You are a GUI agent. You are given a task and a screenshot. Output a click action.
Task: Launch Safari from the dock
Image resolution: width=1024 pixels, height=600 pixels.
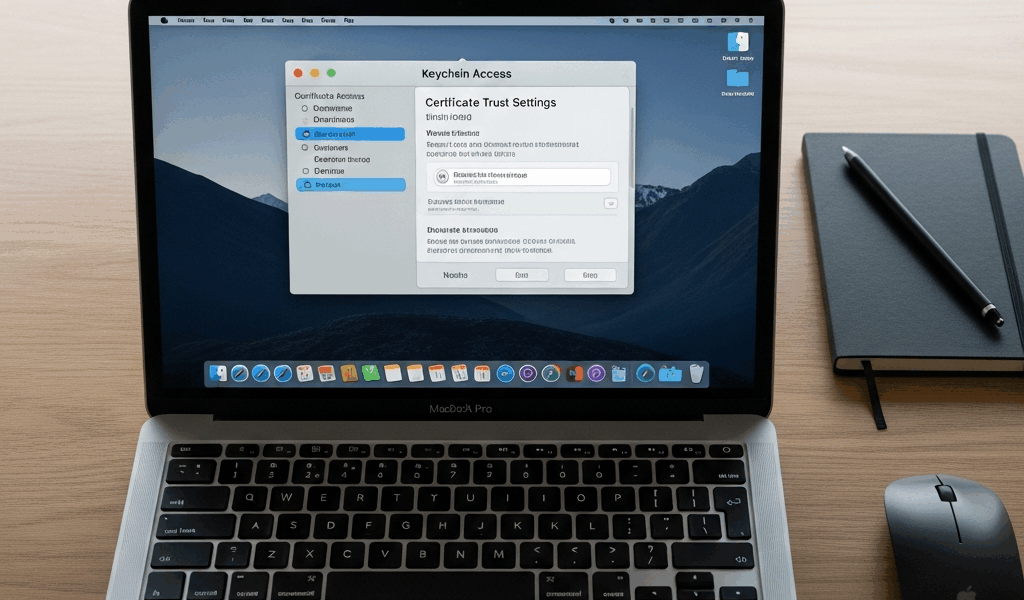pyautogui.click(x=242, y=375)
